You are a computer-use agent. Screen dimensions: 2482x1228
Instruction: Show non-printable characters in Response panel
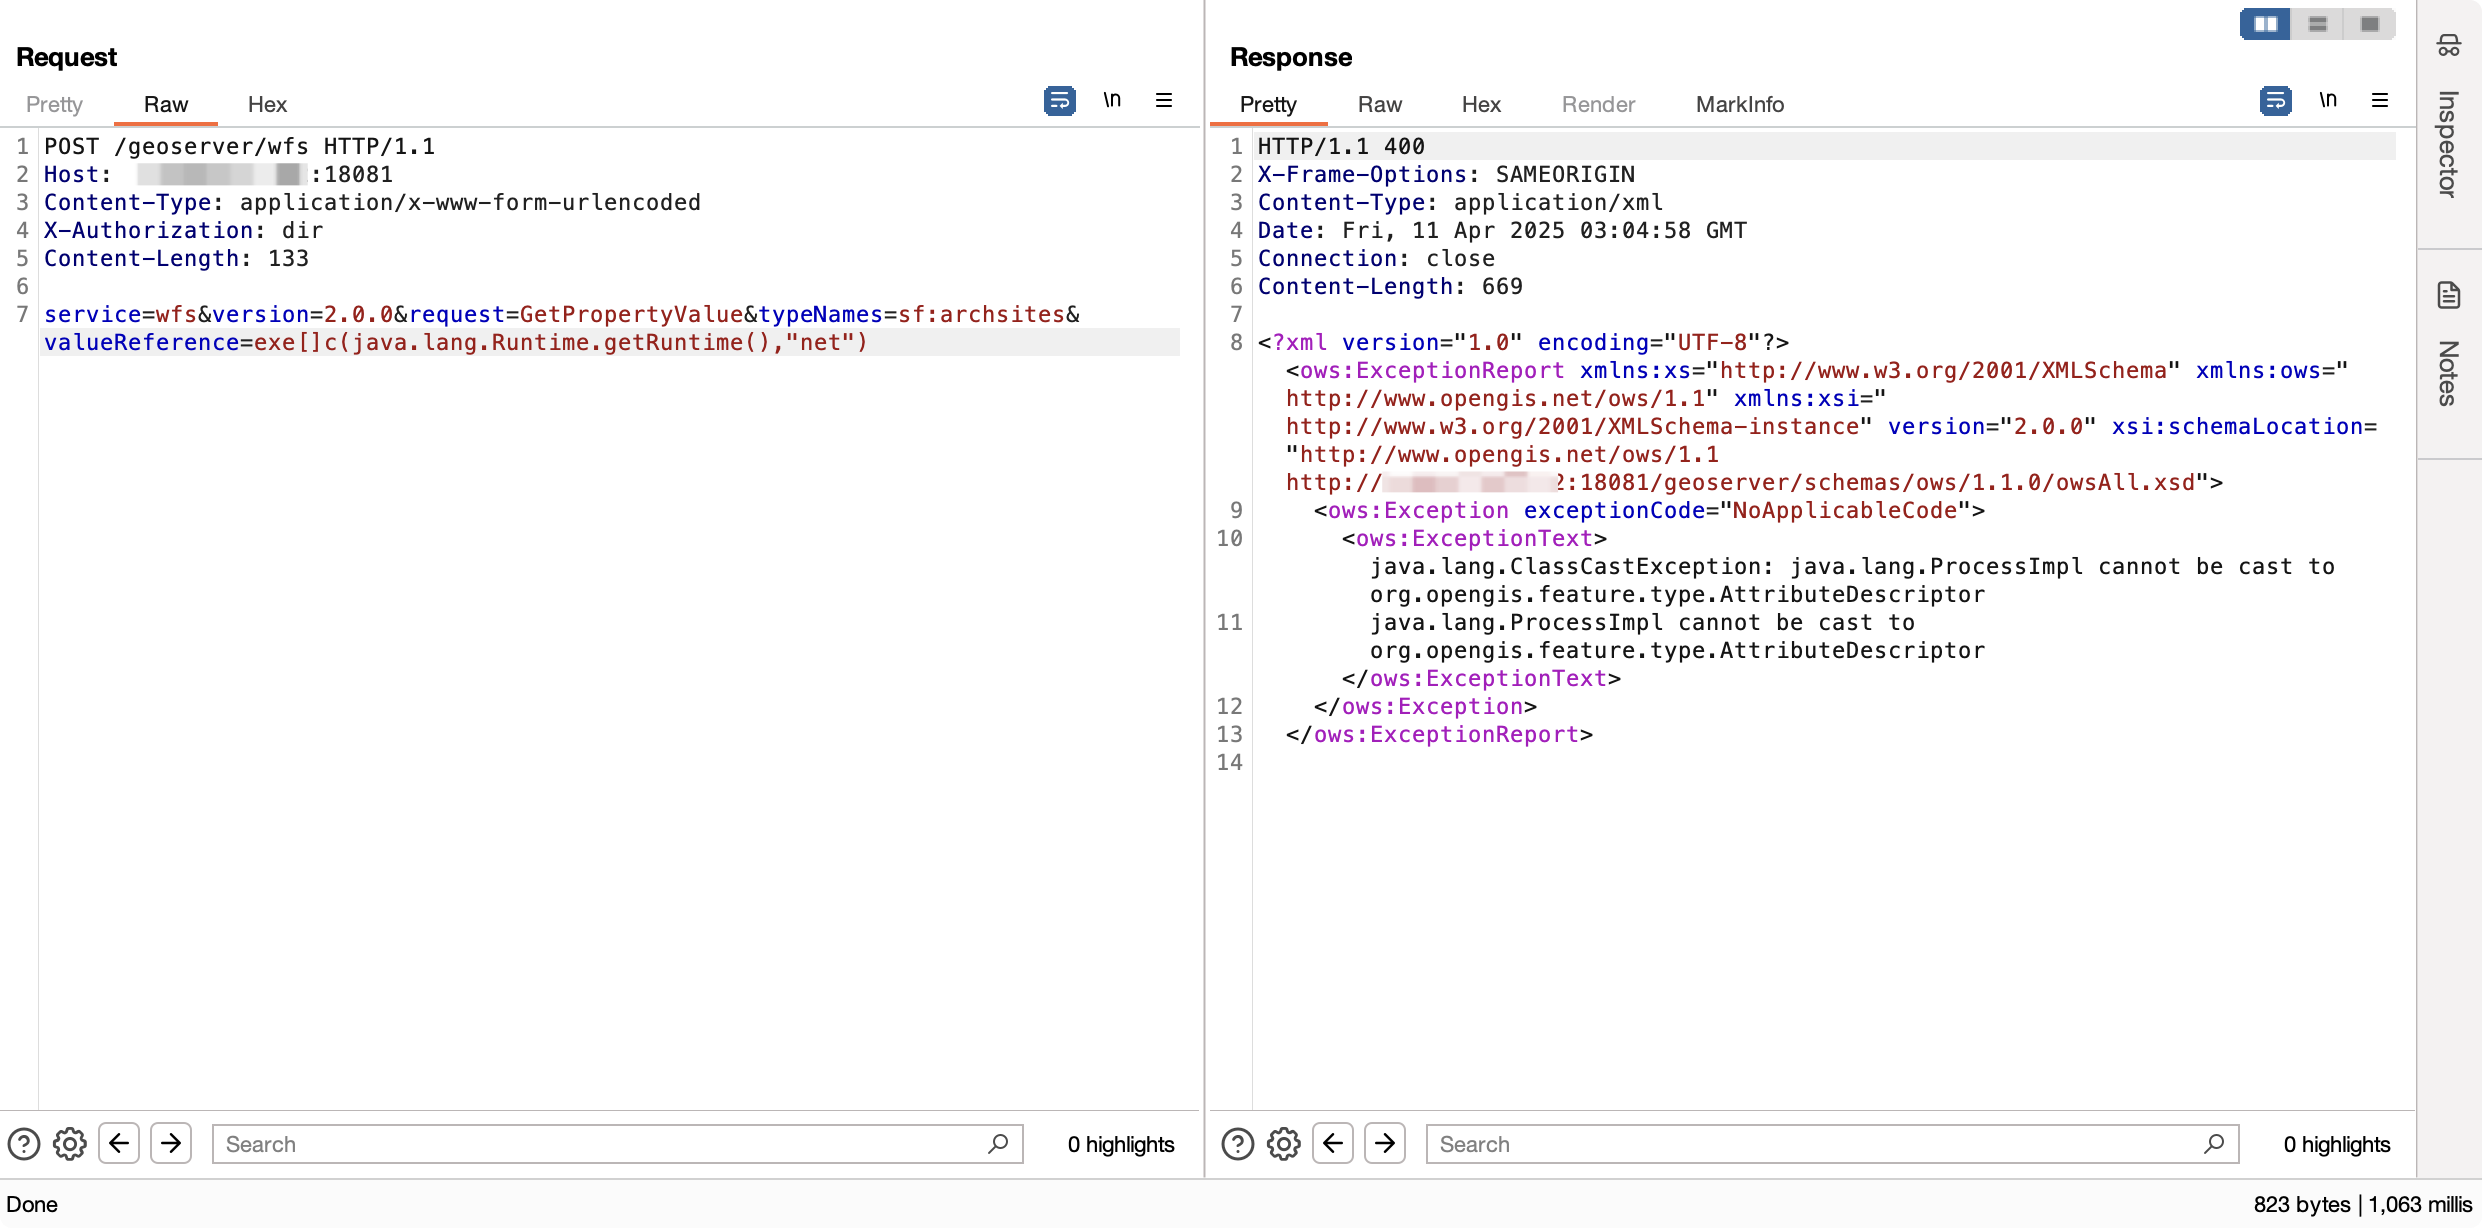pos(2328,100)
